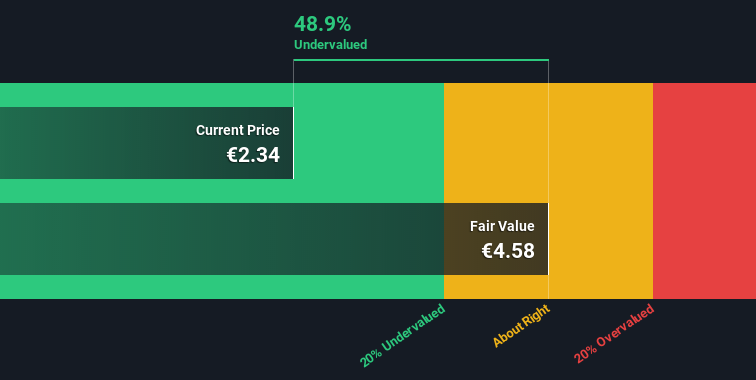Click the red overvalued zone
Viewport: 756px width, 380px height.
point(704,191)
